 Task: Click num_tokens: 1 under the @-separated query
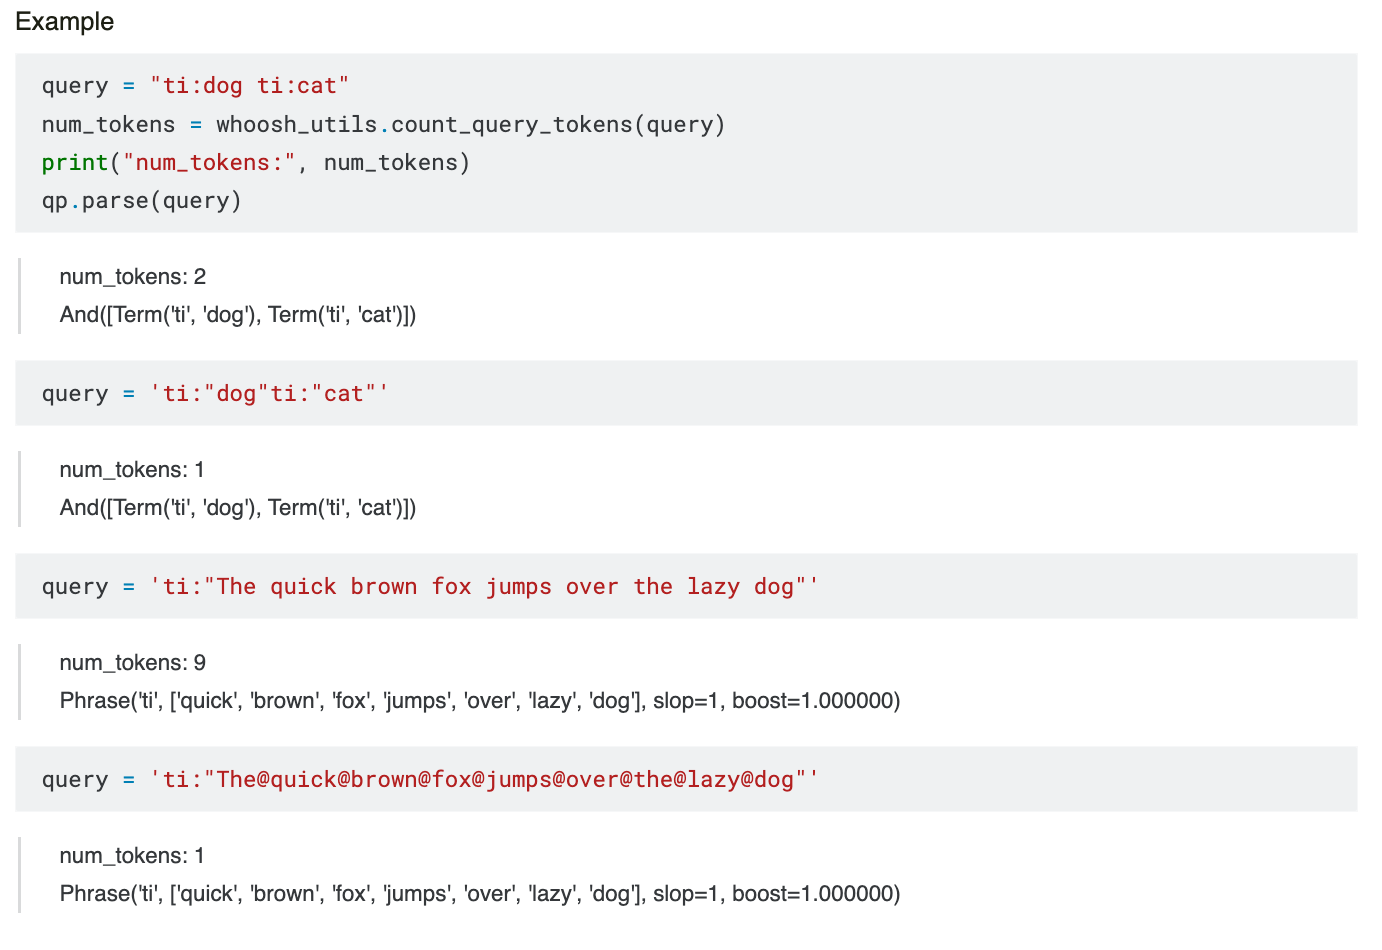click(x=131, y=856)
